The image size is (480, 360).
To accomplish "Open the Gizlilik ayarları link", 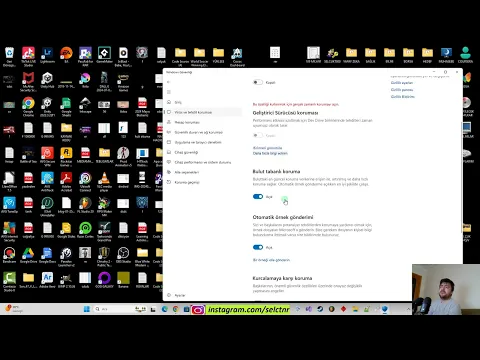I will [x=402, y=83].
